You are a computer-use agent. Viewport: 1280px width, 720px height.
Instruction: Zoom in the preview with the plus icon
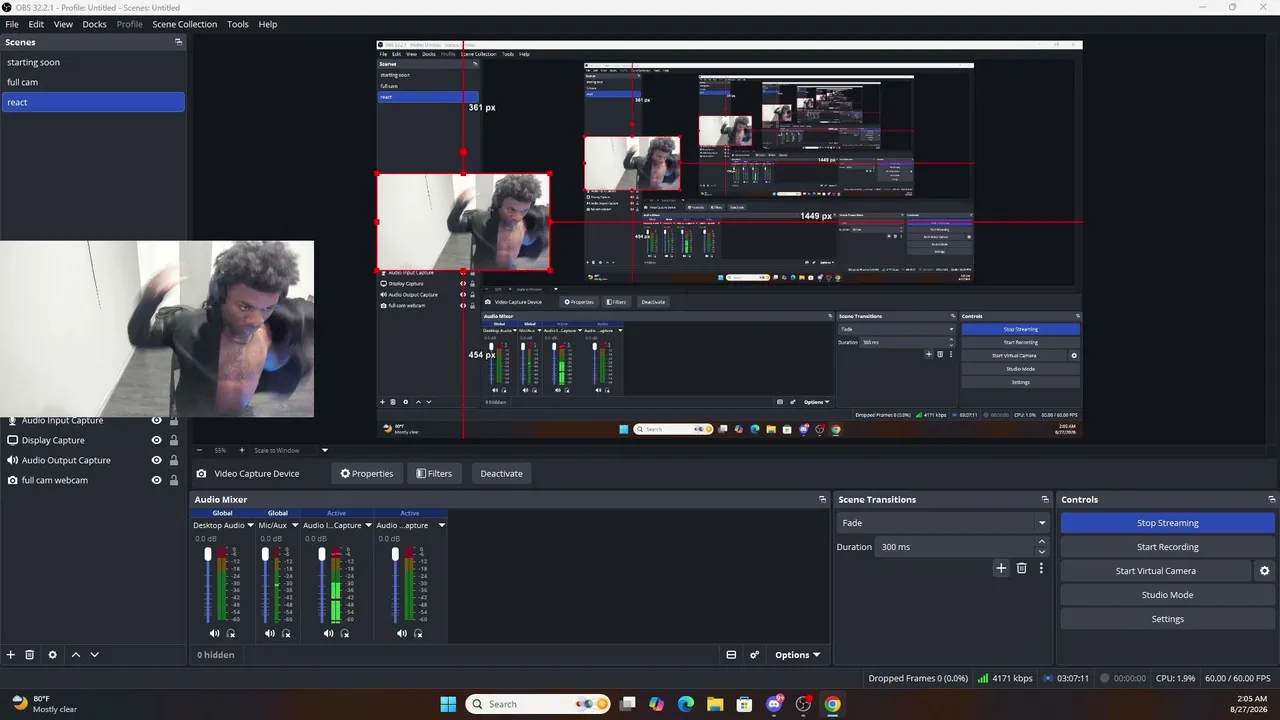pos(241,450)
